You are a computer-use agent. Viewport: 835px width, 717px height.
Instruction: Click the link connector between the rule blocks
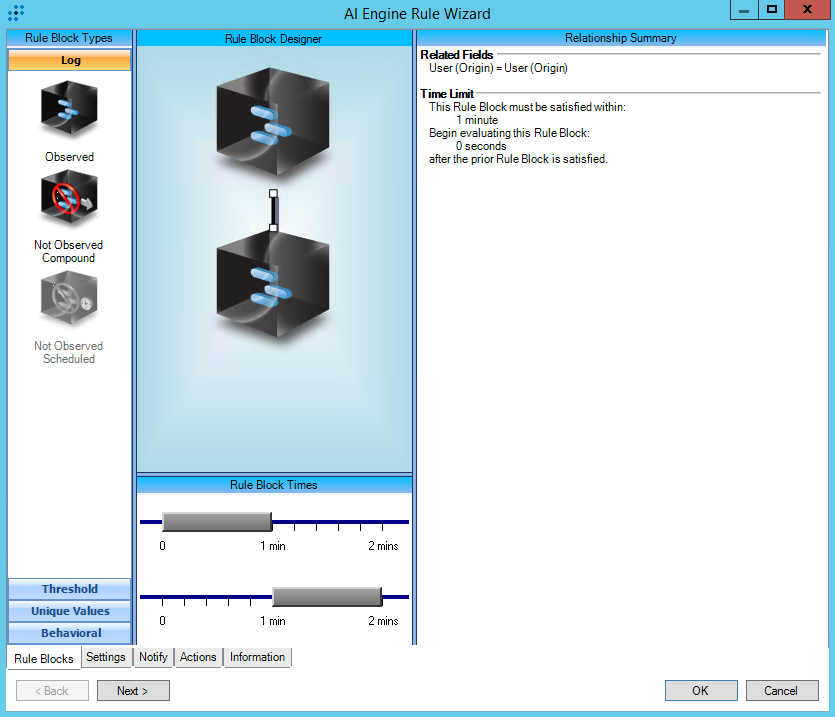[x=273, y=210]
